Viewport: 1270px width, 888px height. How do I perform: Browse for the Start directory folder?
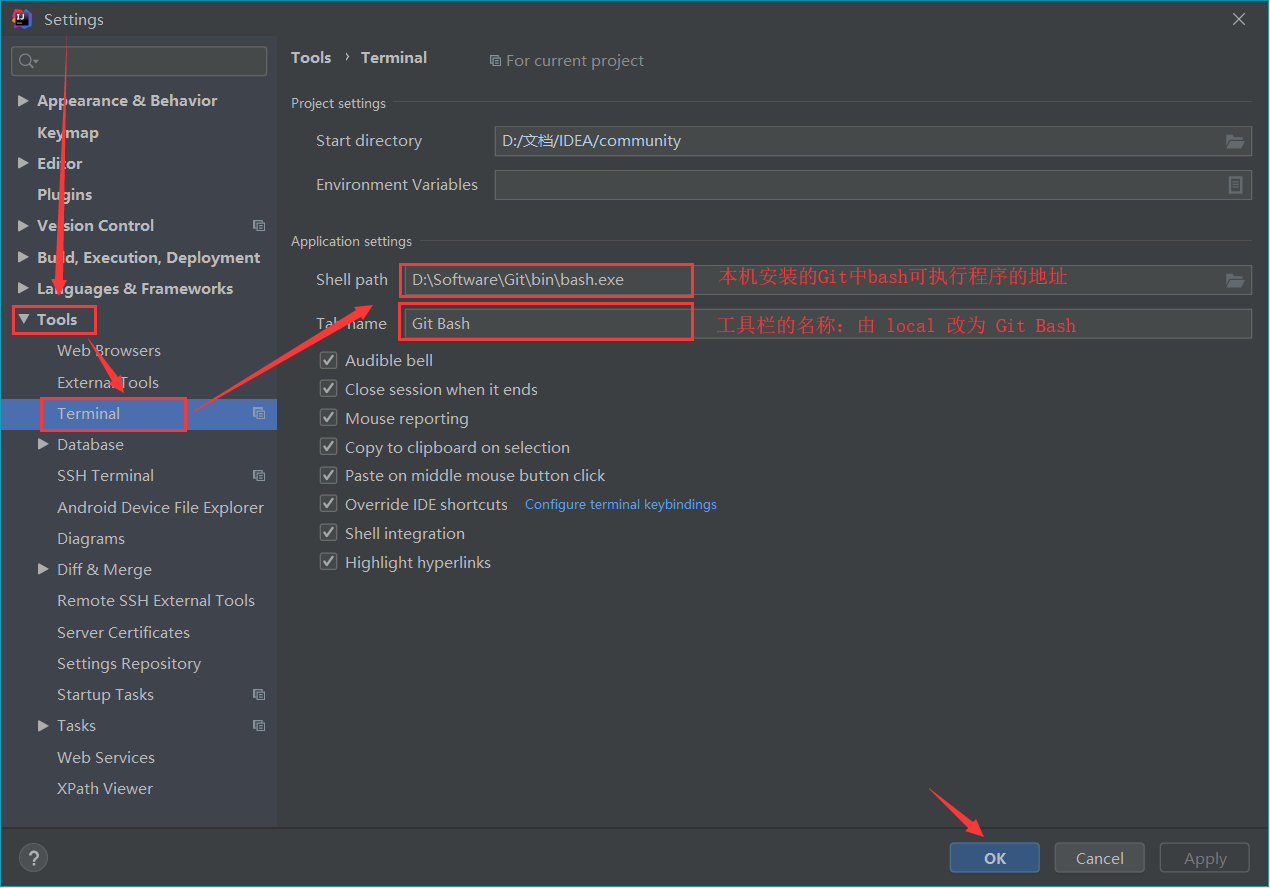[x=1236, y=141]
